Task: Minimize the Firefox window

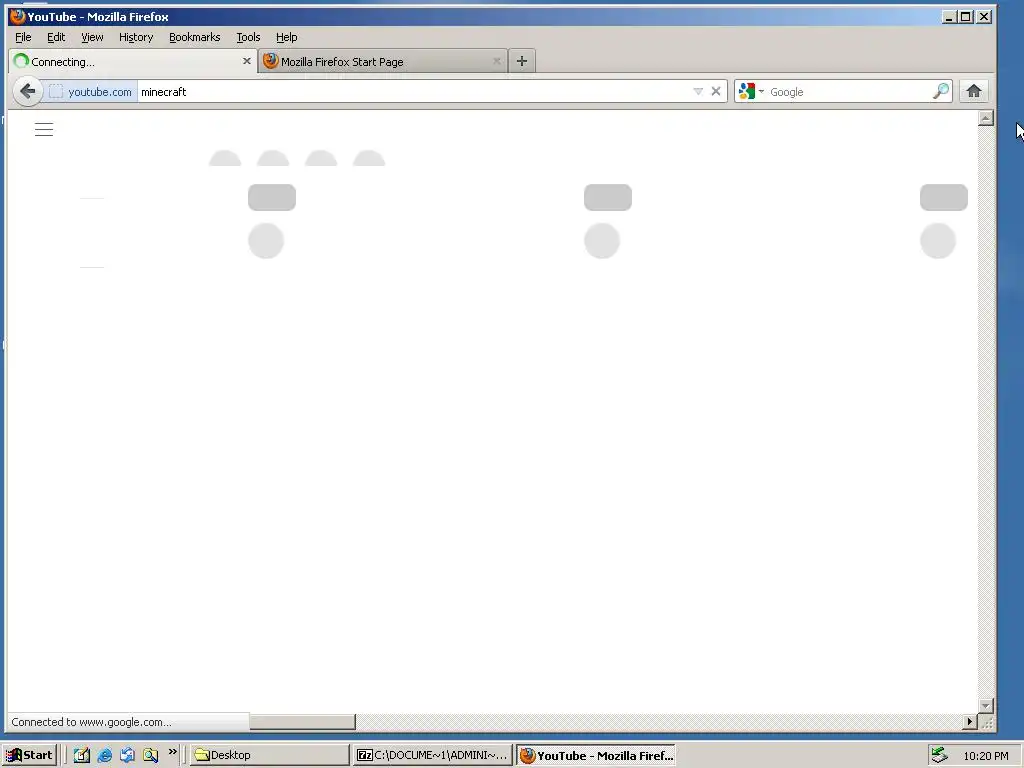Action: 949,17
